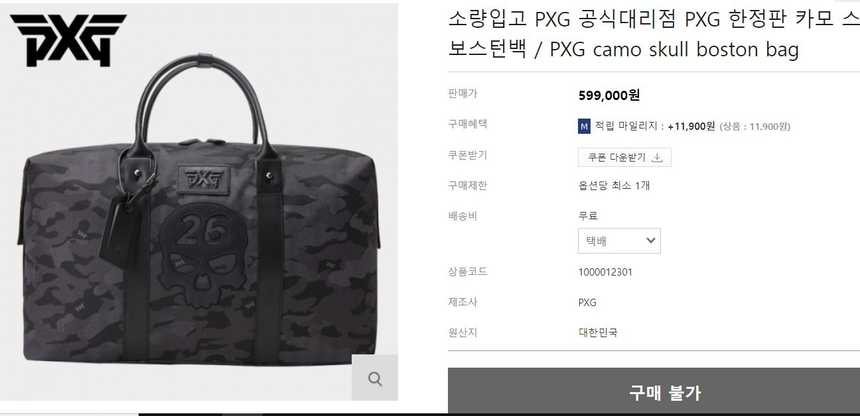Click the PXG camo skull boston bag title

(x=674, y=49)
